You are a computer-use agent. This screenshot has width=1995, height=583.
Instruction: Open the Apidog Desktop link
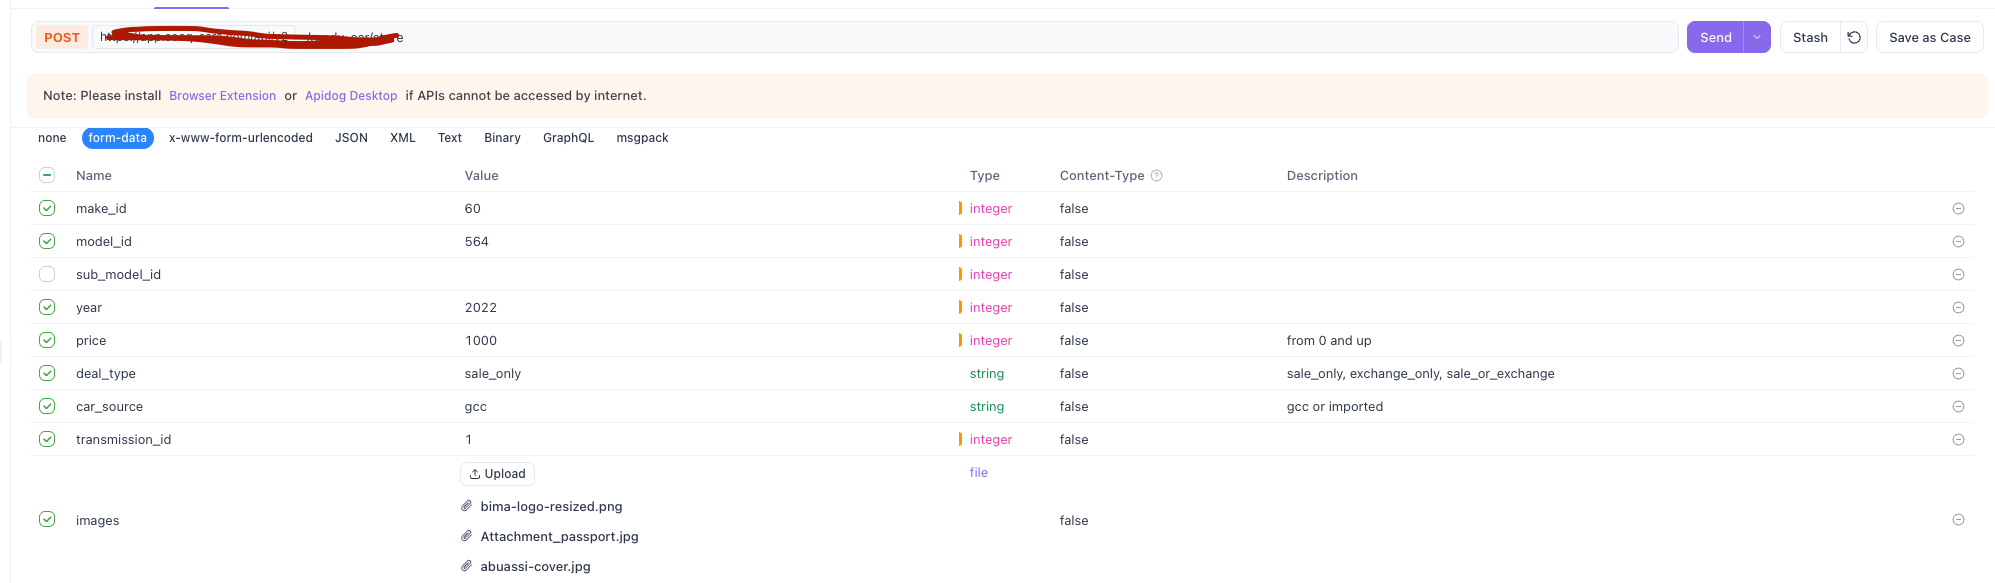pos(351,96)
